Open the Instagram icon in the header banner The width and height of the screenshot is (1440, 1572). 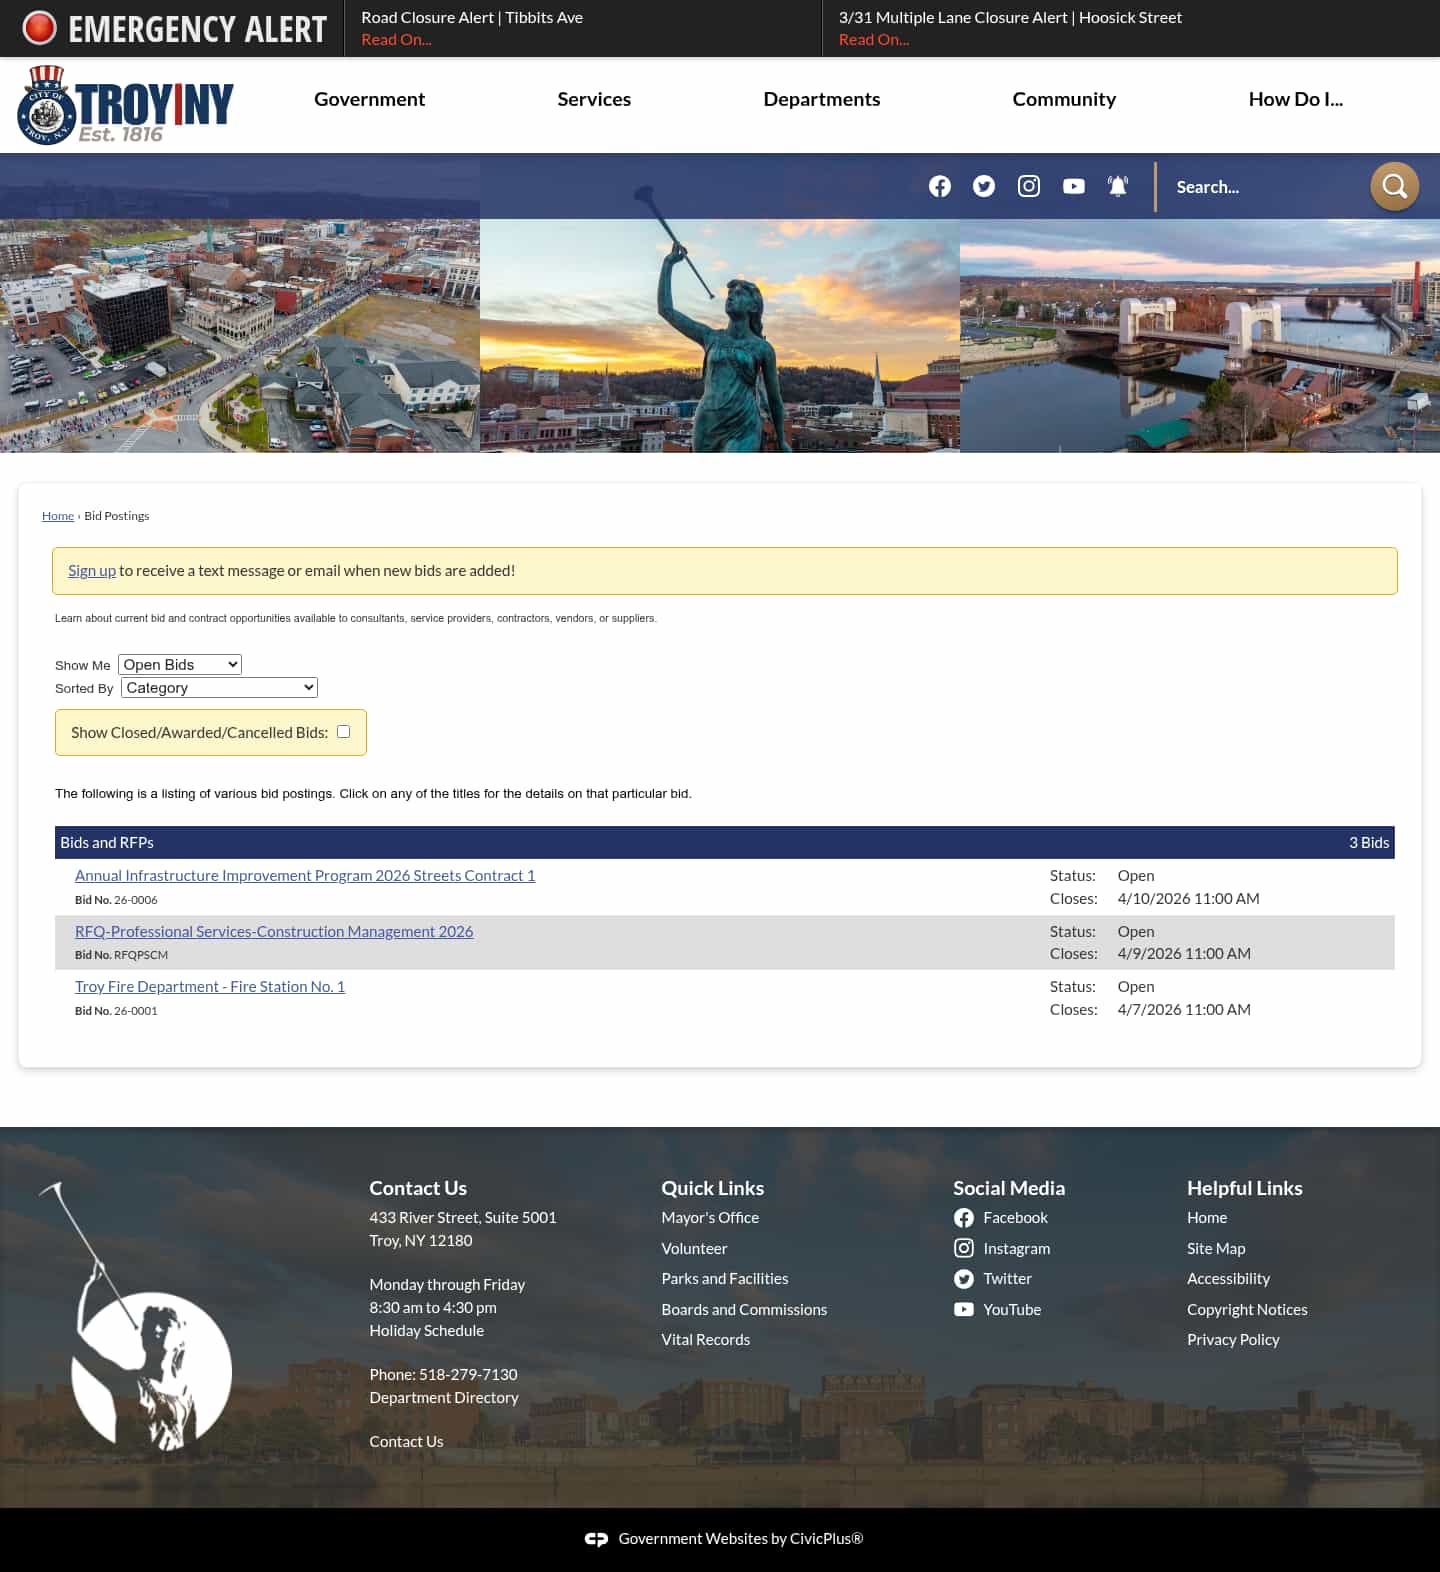pos(1029,186)
